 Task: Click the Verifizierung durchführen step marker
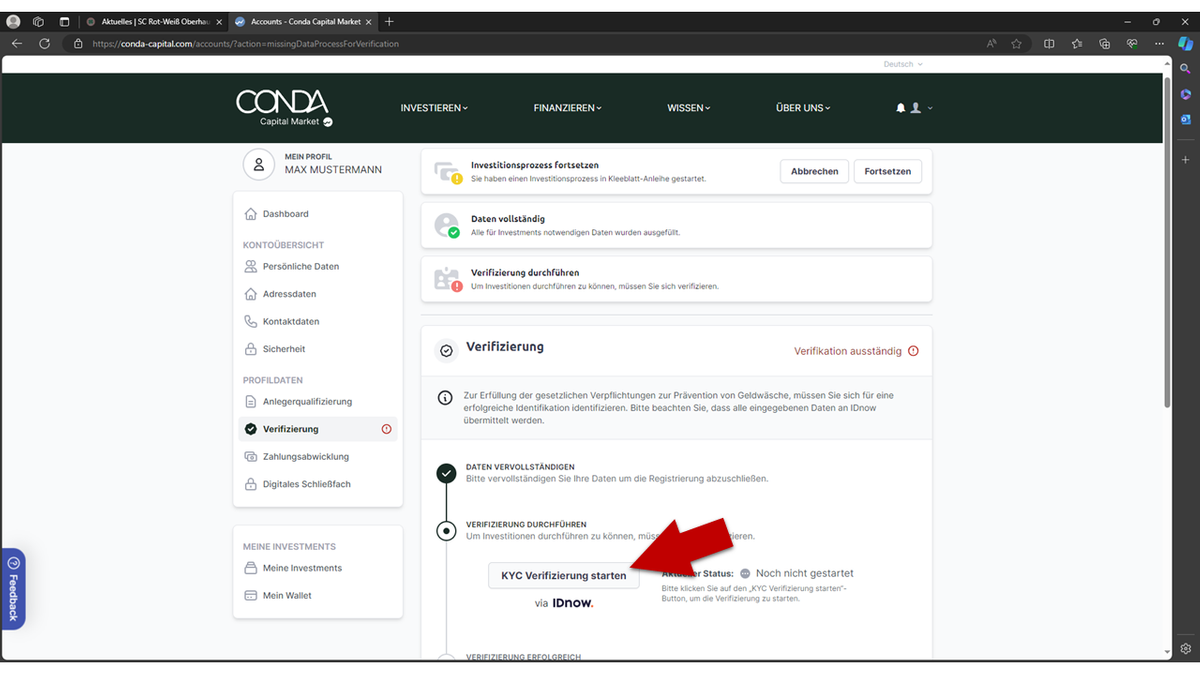[447, 531]
